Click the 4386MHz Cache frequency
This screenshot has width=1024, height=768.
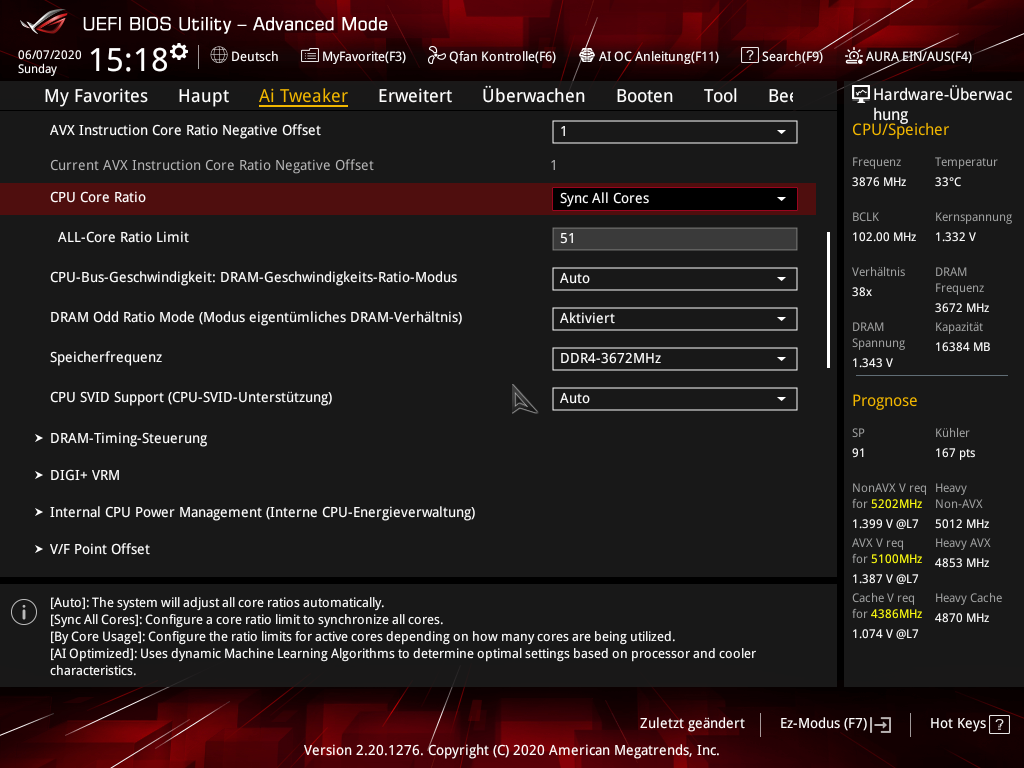(896, 614)
